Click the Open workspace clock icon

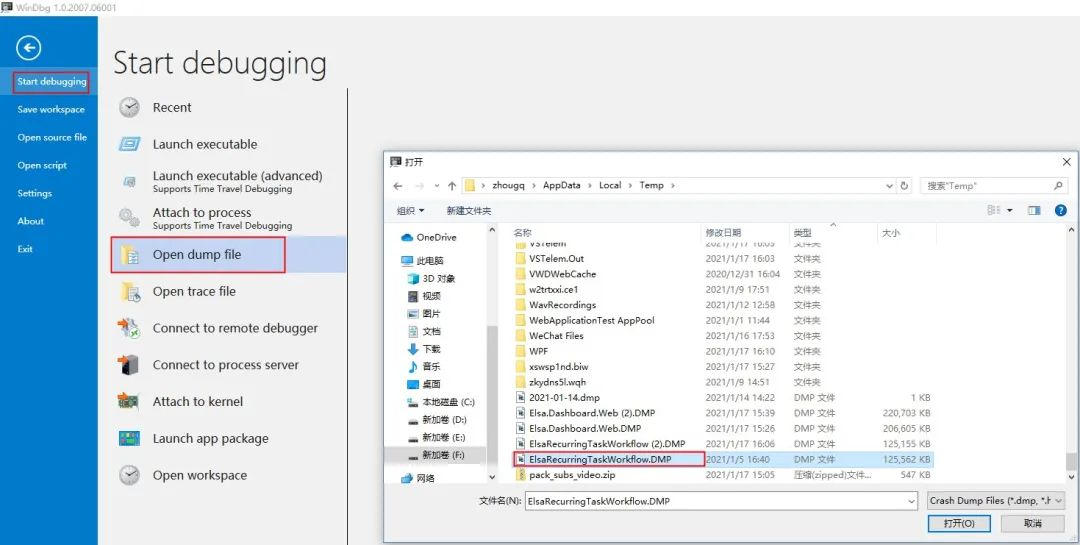coord(129,475)
